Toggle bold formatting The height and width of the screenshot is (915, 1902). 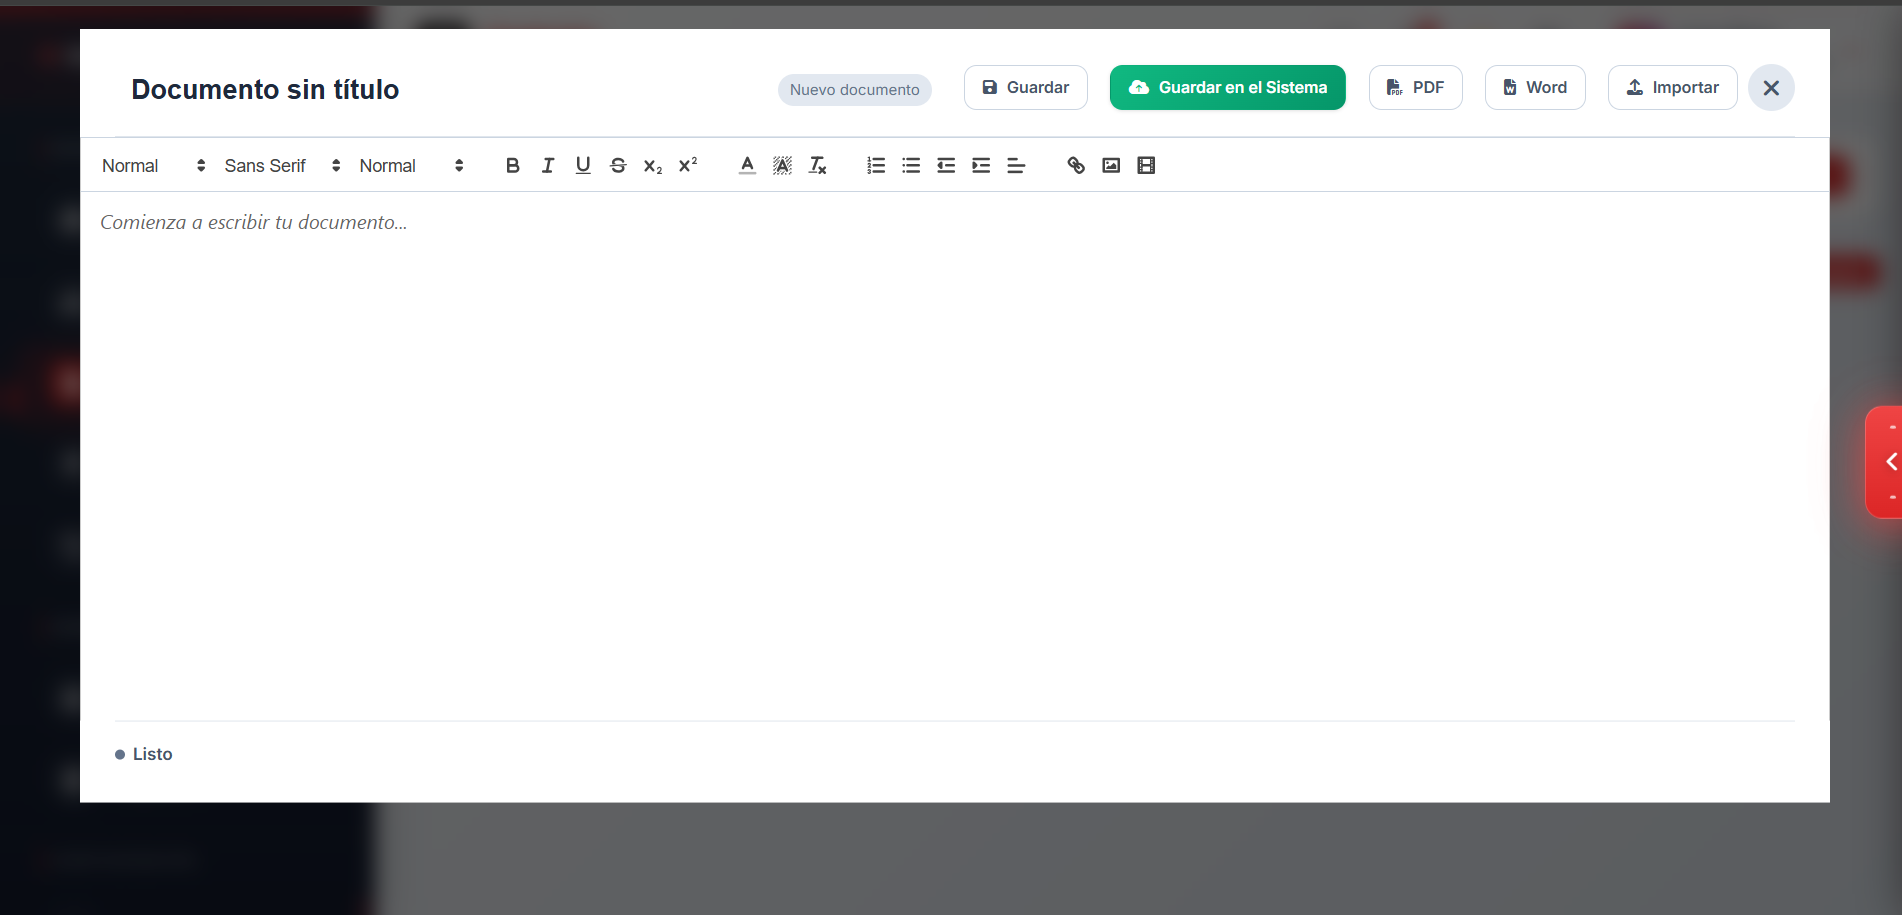pos(512,166)
